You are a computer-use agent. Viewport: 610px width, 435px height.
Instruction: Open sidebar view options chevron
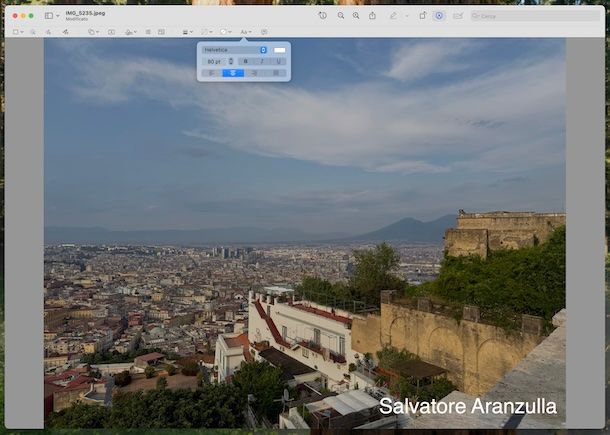(58, 16)
